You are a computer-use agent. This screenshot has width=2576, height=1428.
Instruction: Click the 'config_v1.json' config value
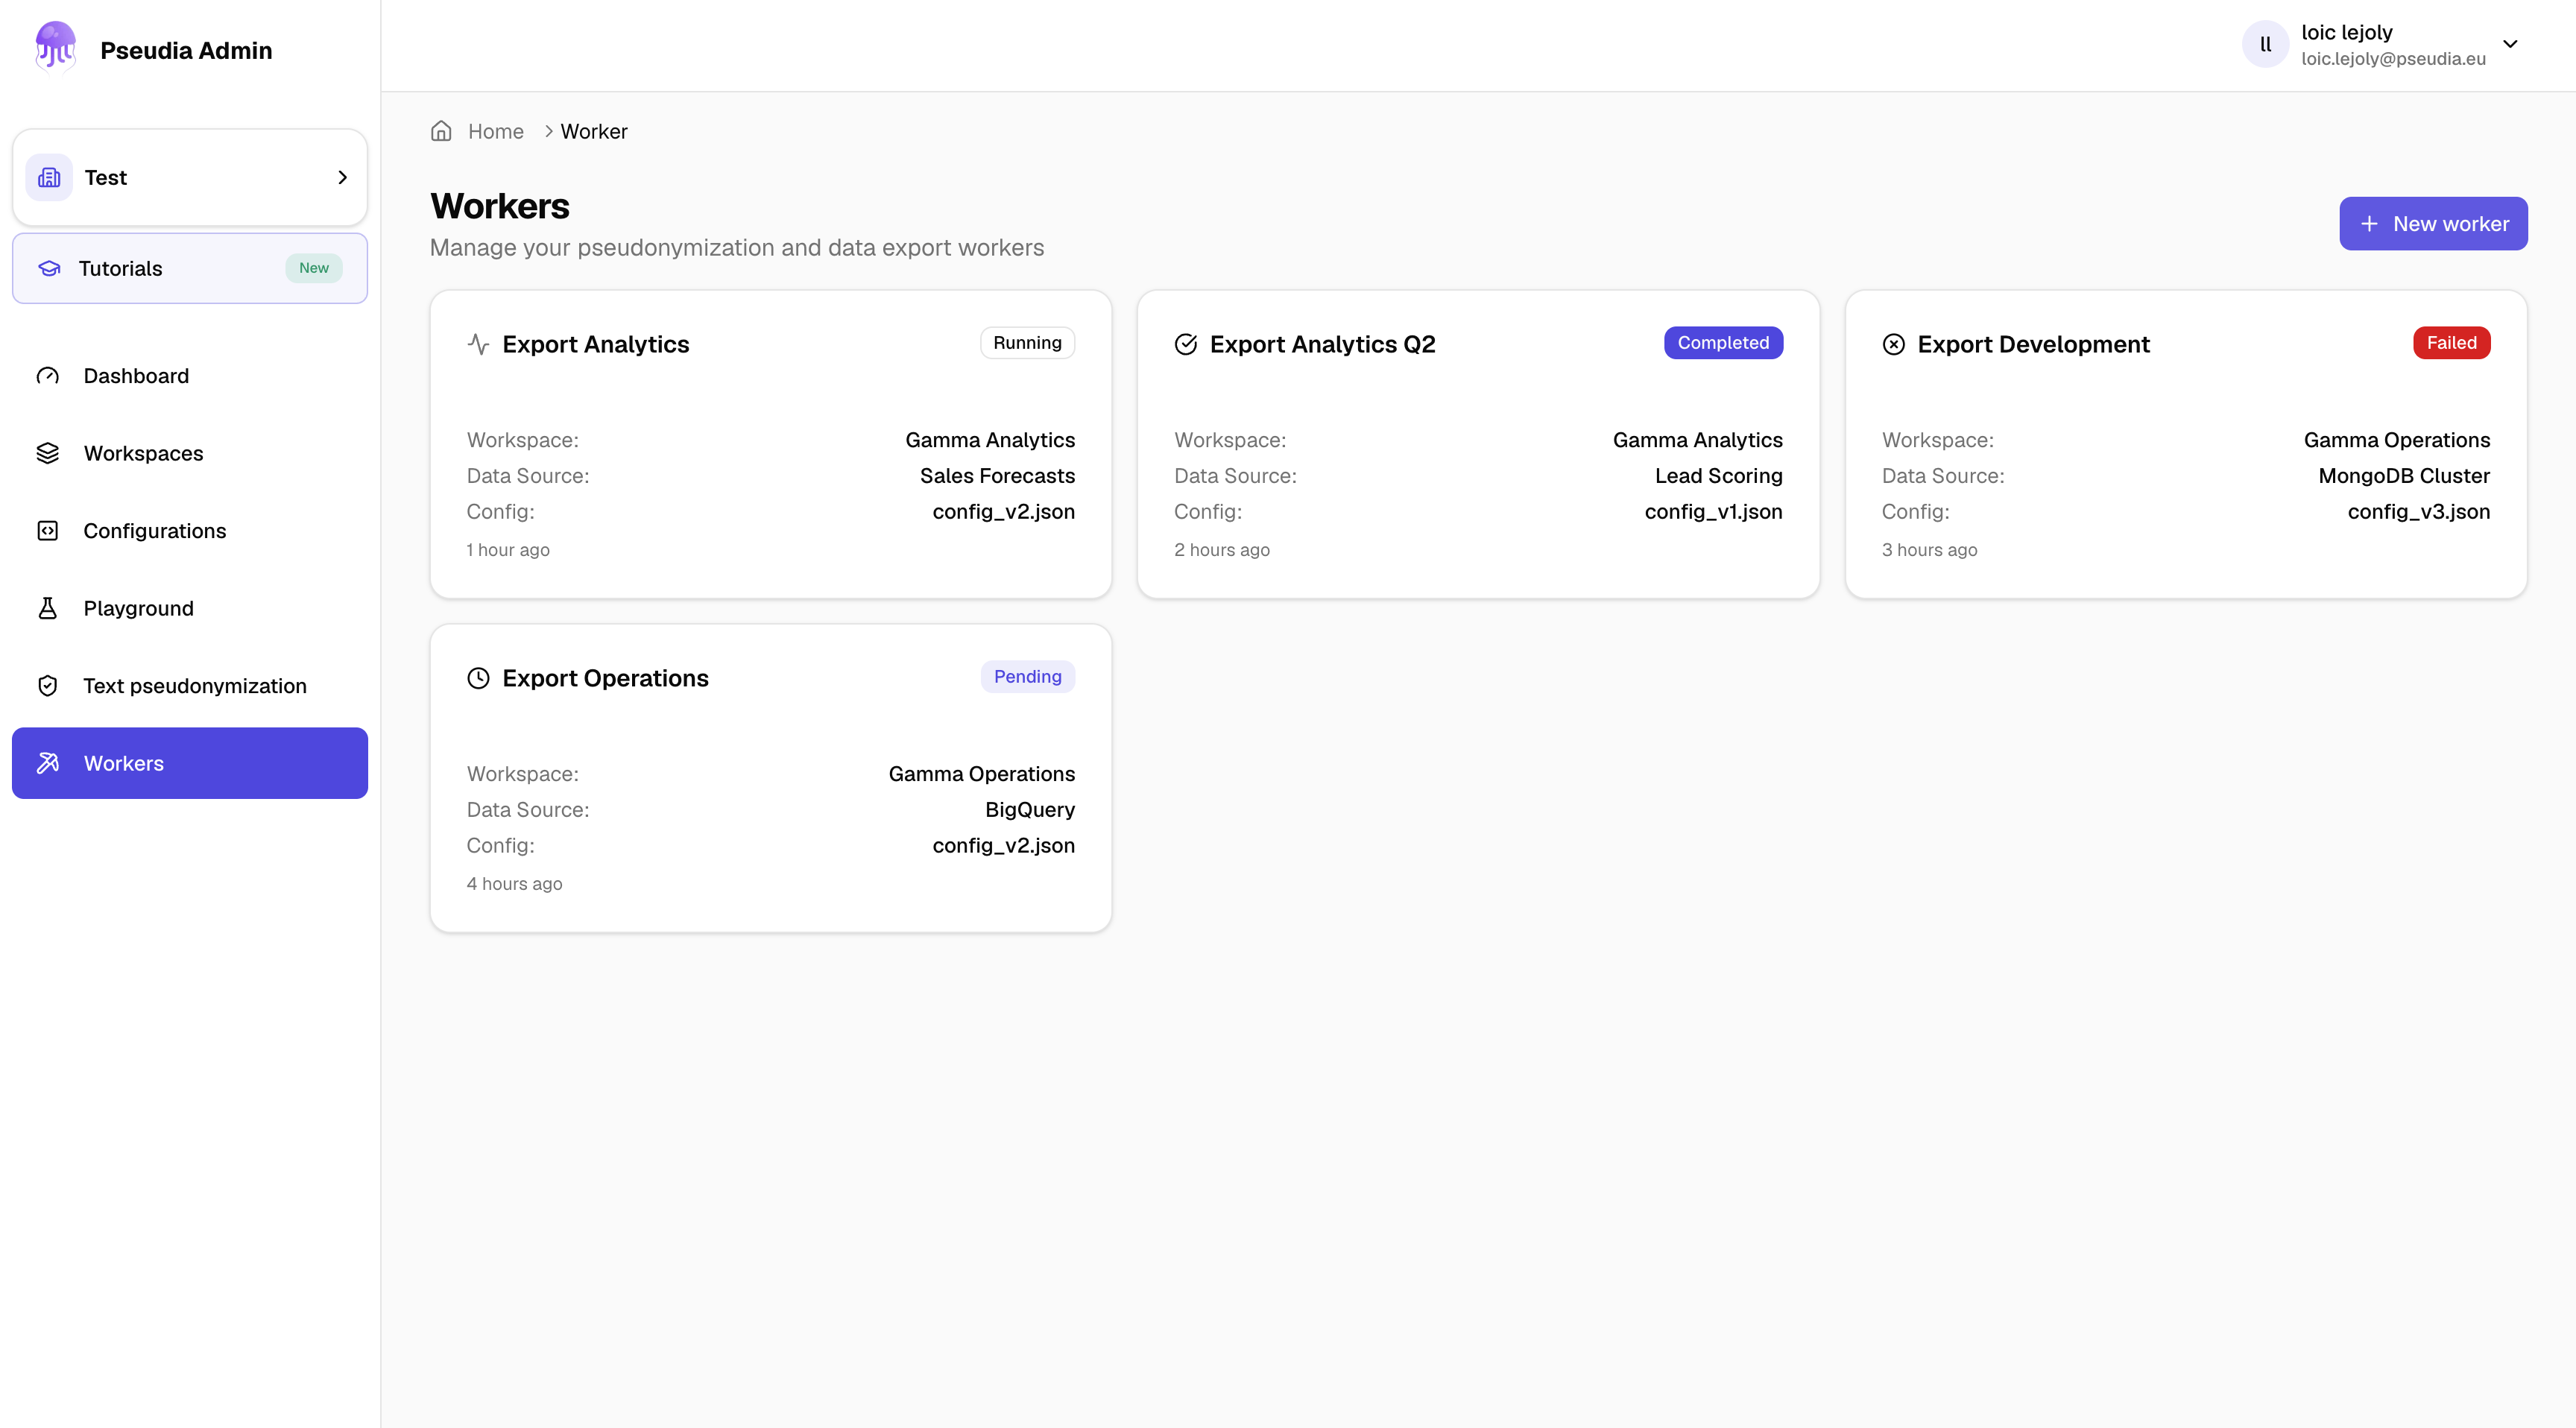pos(1713,512)
